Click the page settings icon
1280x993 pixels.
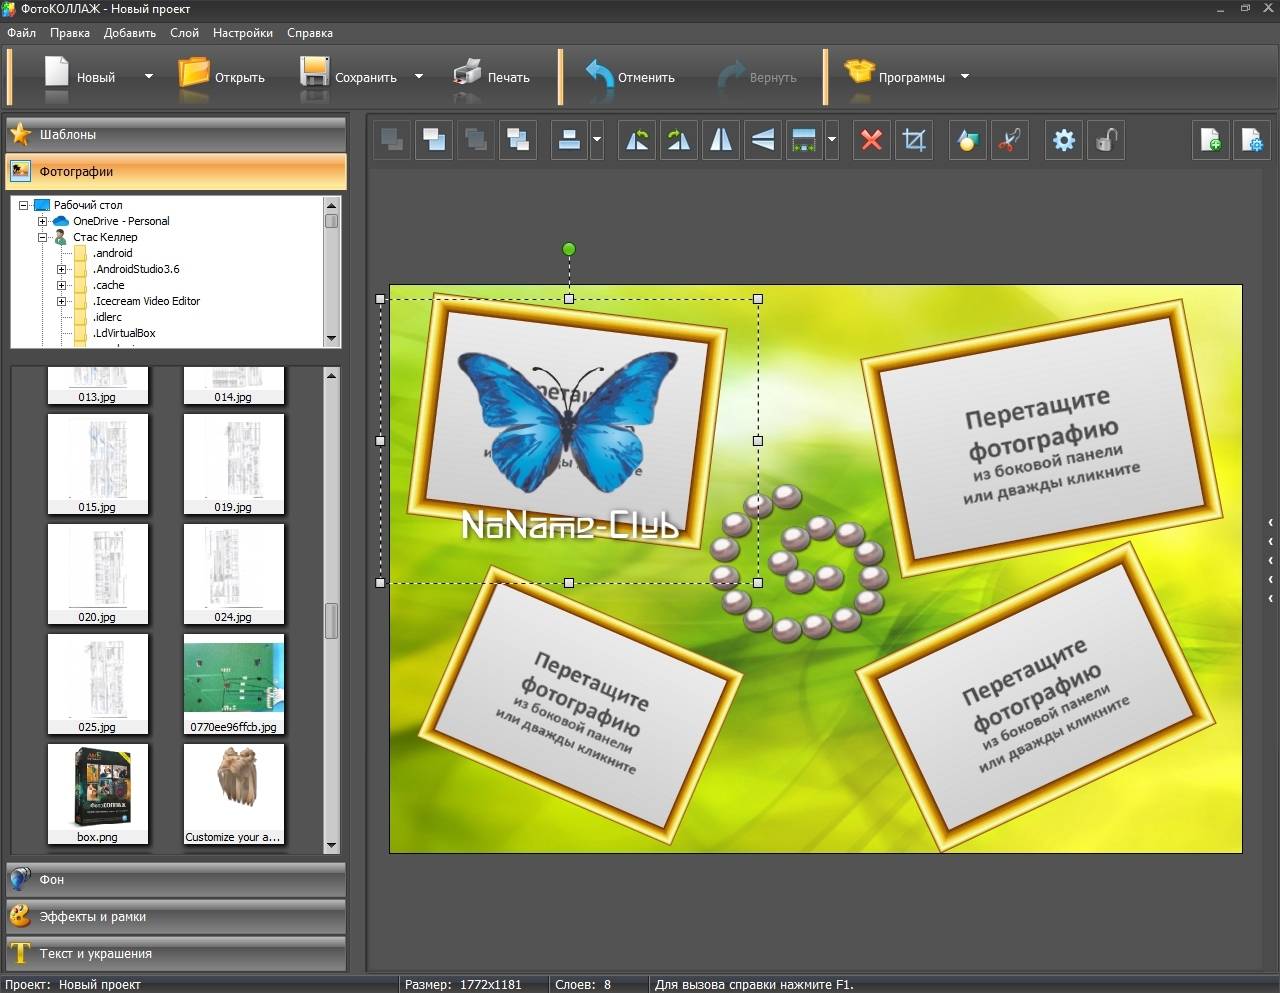pyautogui.click(x=1253, y=140)
